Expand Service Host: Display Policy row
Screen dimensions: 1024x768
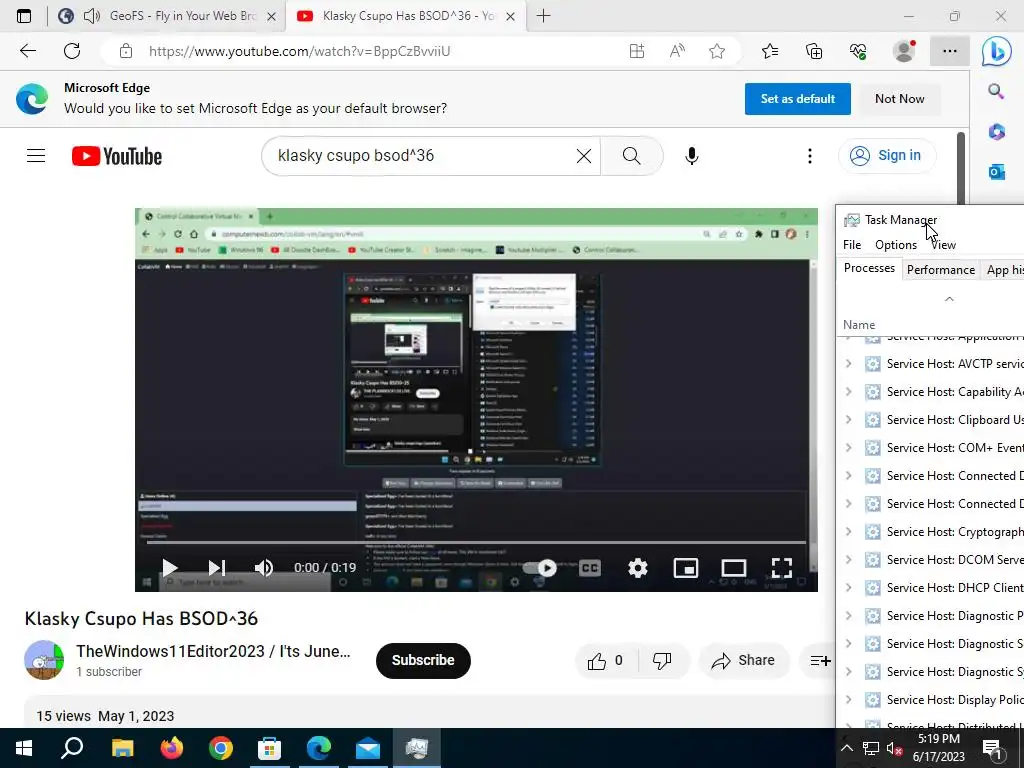[848, 699]
